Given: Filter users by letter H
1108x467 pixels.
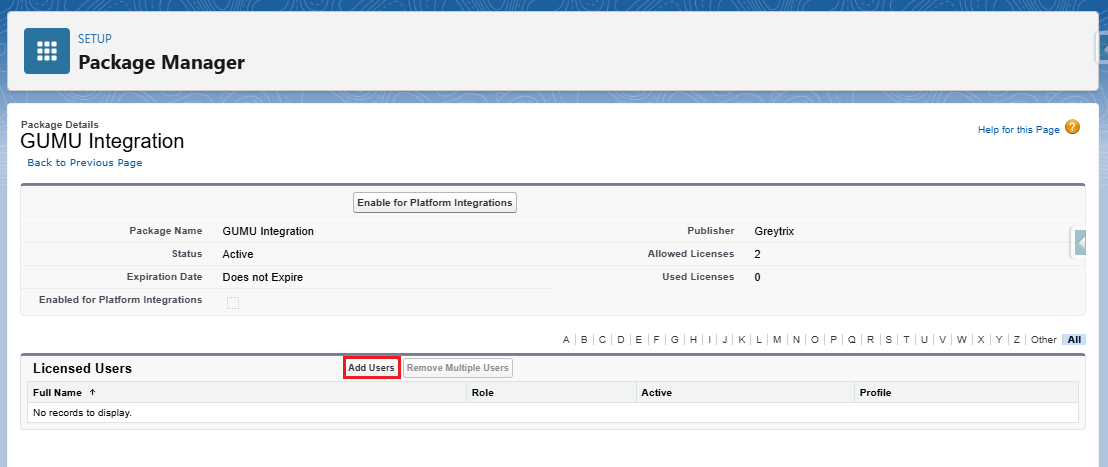Looking at the screenshot, I should coord(694,340).
